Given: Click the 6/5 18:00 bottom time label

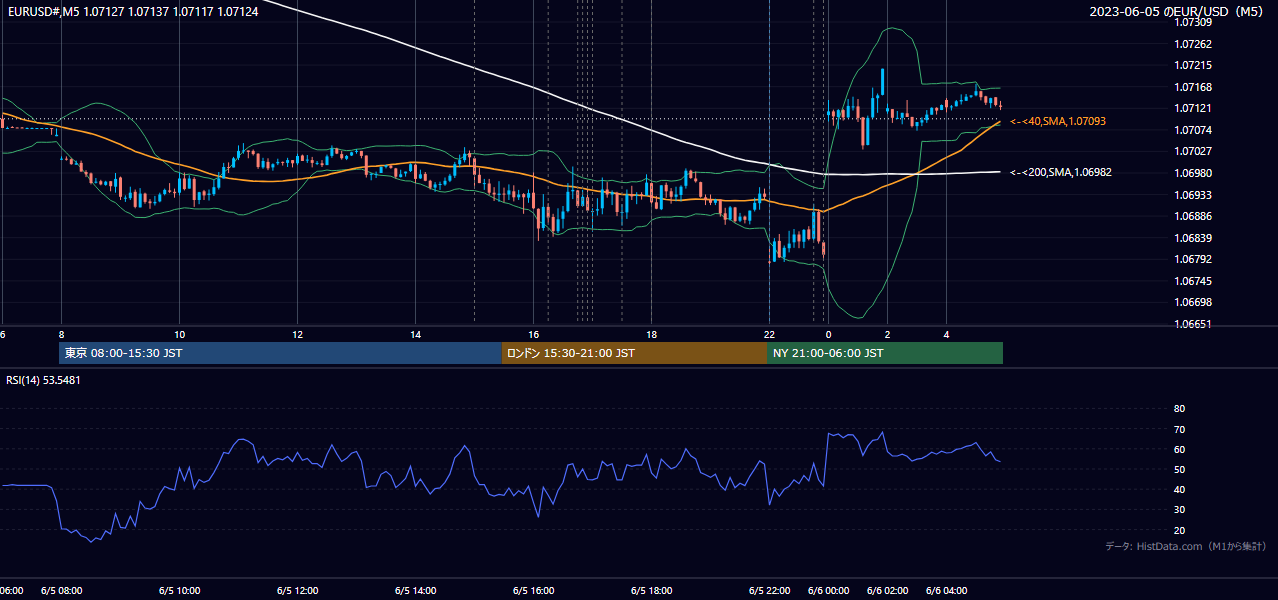Looking at the screenshot, I should tap(651, 591).
